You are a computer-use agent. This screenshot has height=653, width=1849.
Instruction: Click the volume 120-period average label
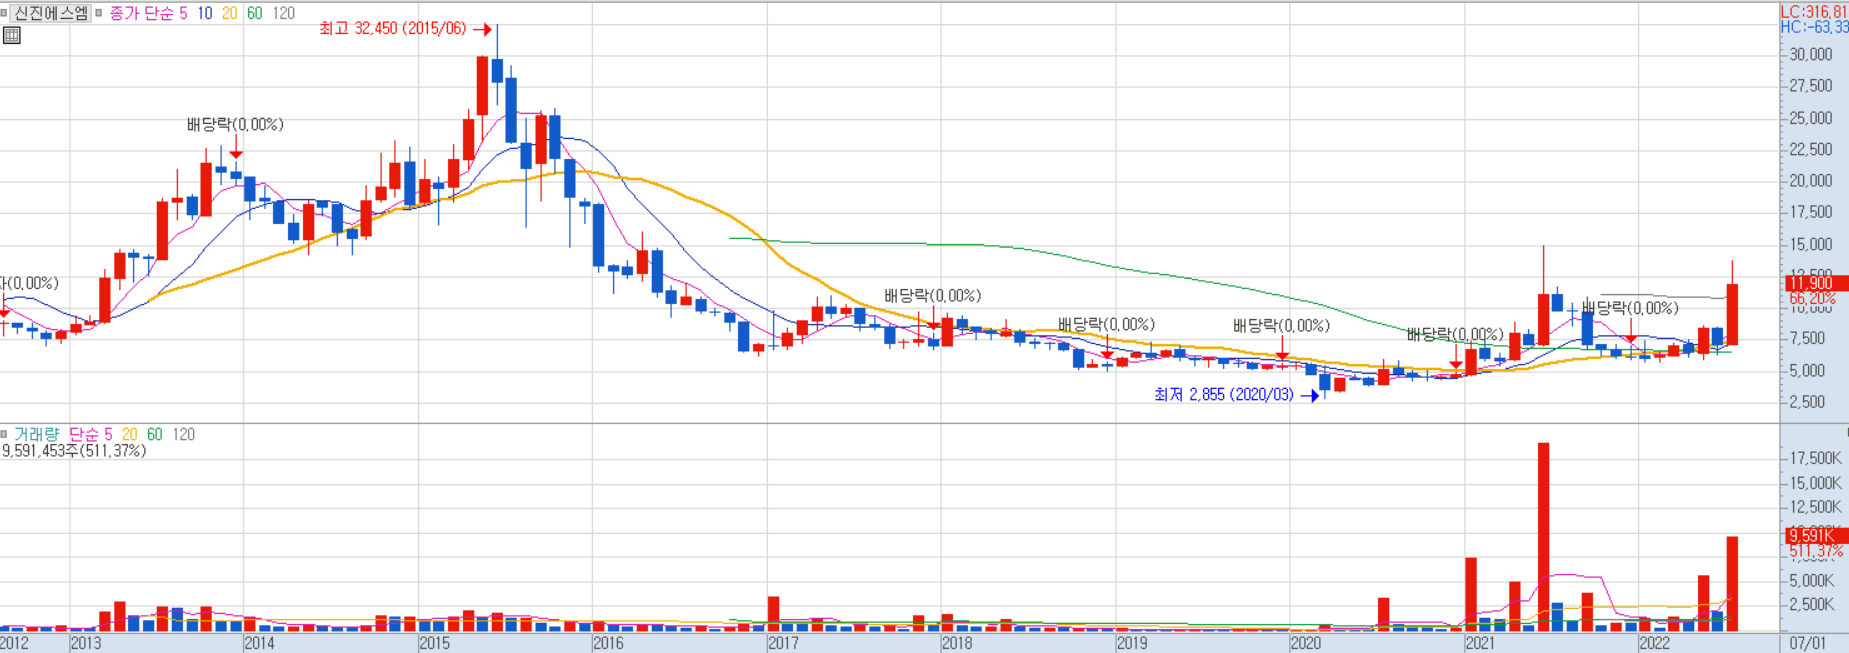click(184, 434)
